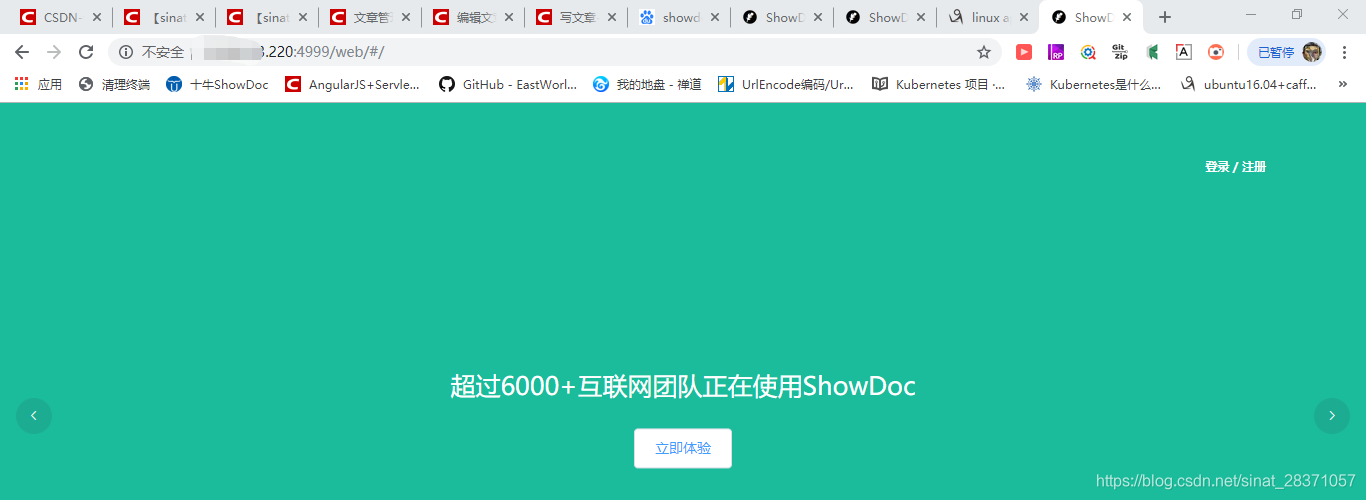Open the UrlEncode编码 bookmark
The width and height of the screenshot is (1366, 500).
786,85
